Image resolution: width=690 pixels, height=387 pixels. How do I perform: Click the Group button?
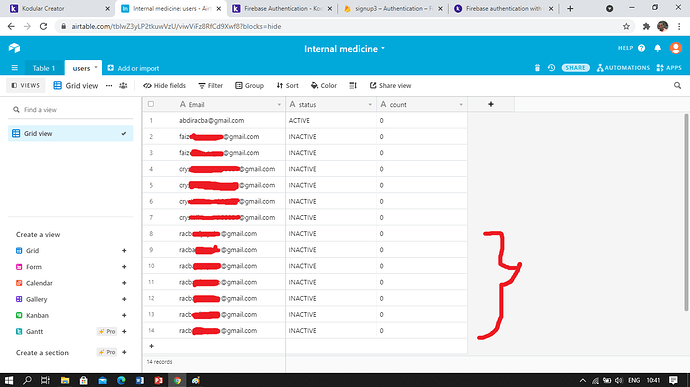point(249,85)
